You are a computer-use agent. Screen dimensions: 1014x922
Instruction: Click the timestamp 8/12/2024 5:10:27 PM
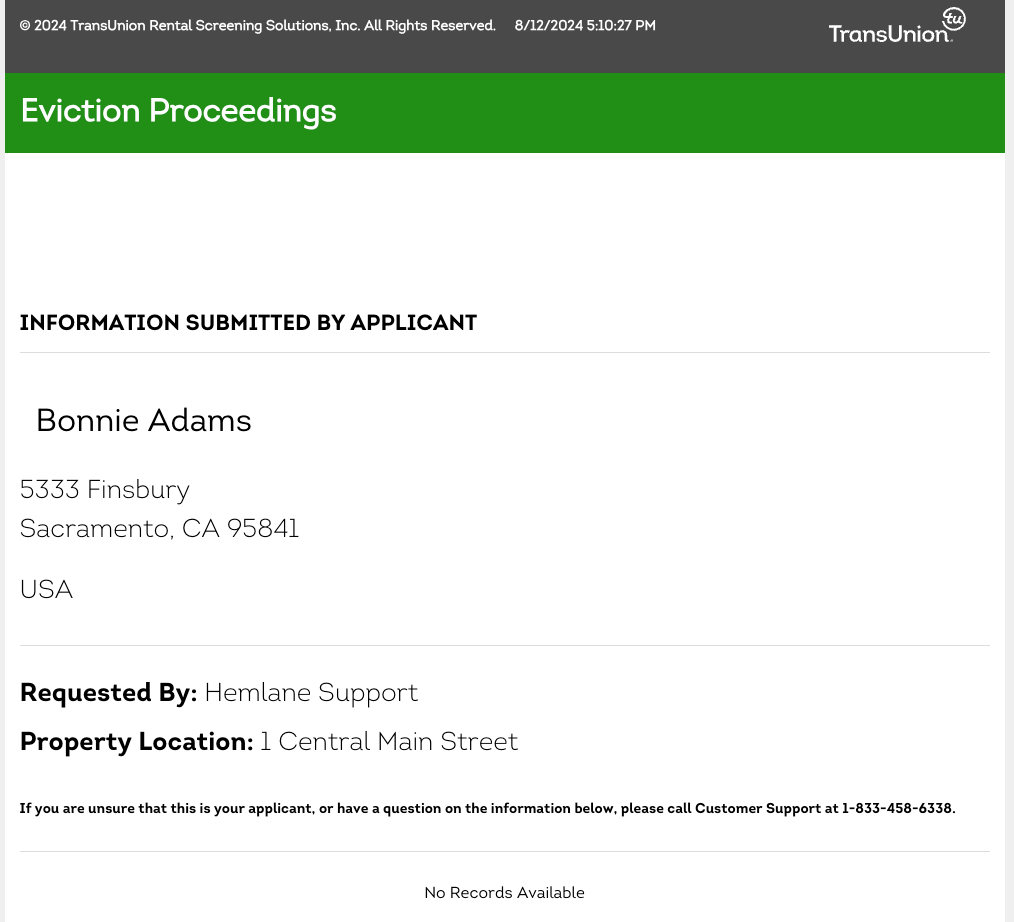[585, 26]
